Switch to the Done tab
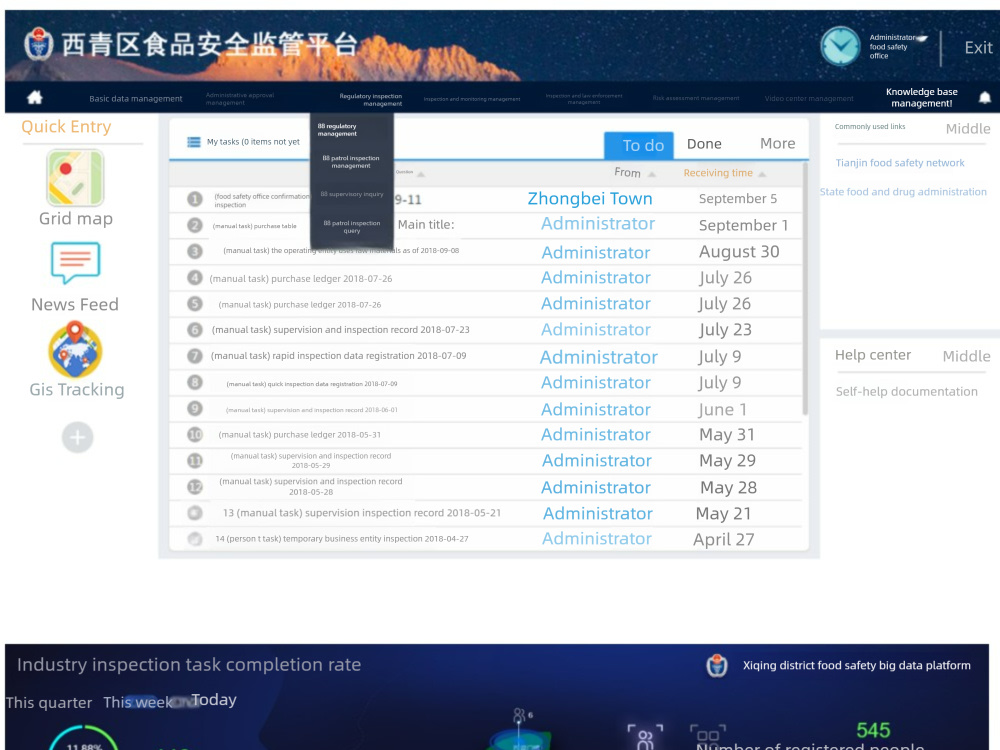1000x750 pixels. pos(704,144)
